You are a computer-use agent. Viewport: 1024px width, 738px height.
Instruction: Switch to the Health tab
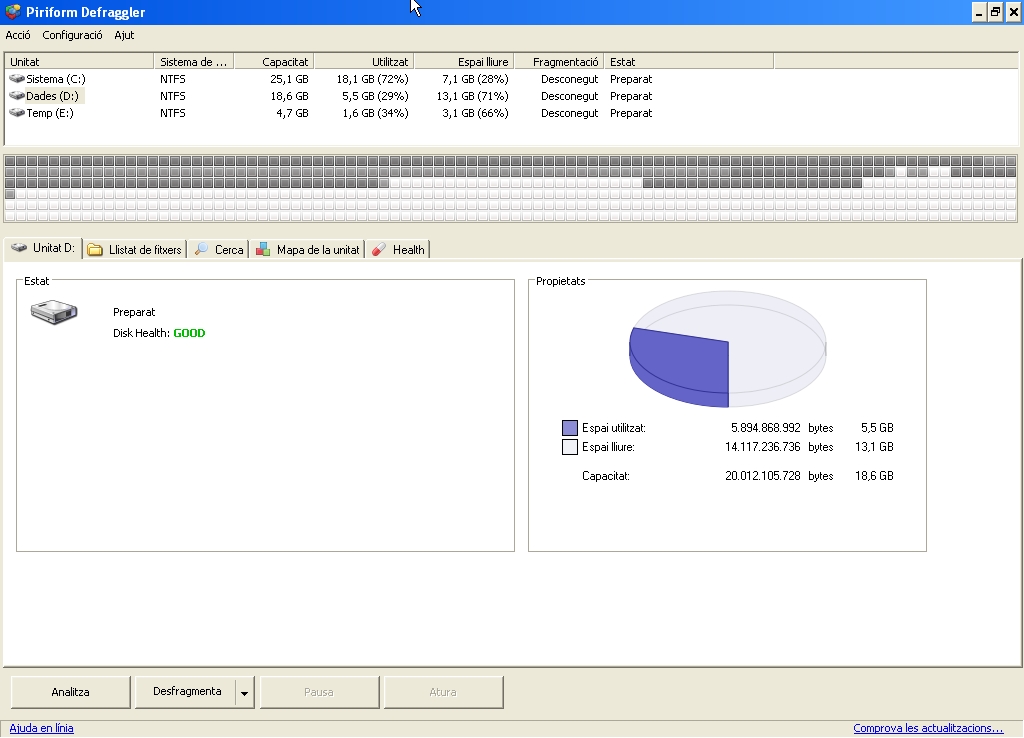(398, 250)
